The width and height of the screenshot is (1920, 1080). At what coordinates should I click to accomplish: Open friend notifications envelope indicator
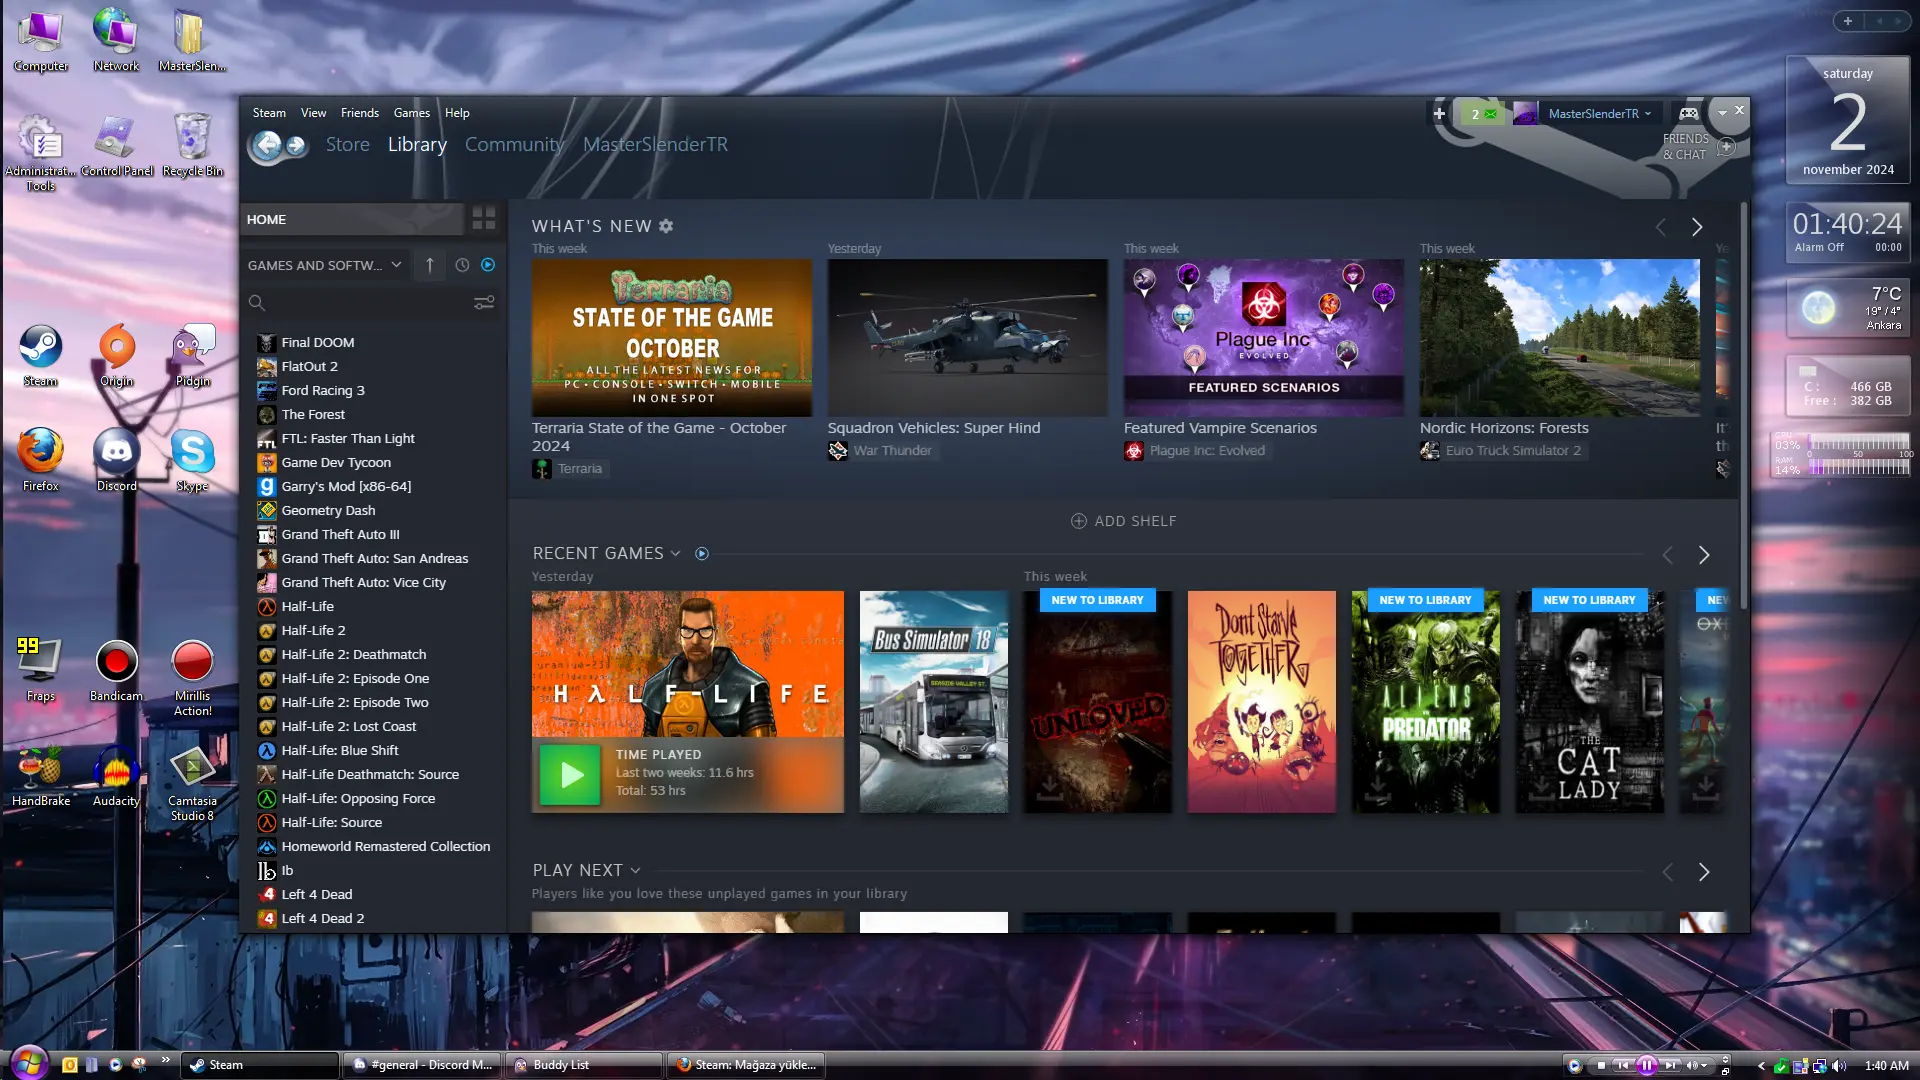(x=1482, y=113)
